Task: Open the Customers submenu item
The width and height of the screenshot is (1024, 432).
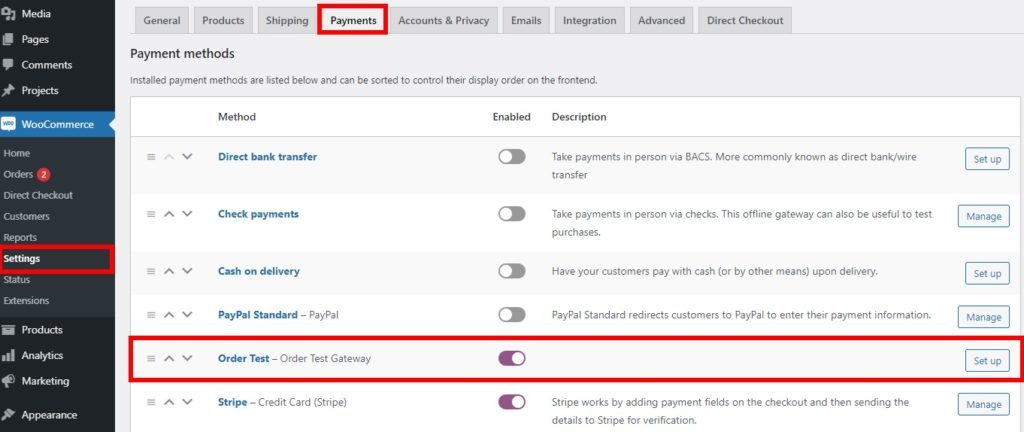Action: point(26,216)
